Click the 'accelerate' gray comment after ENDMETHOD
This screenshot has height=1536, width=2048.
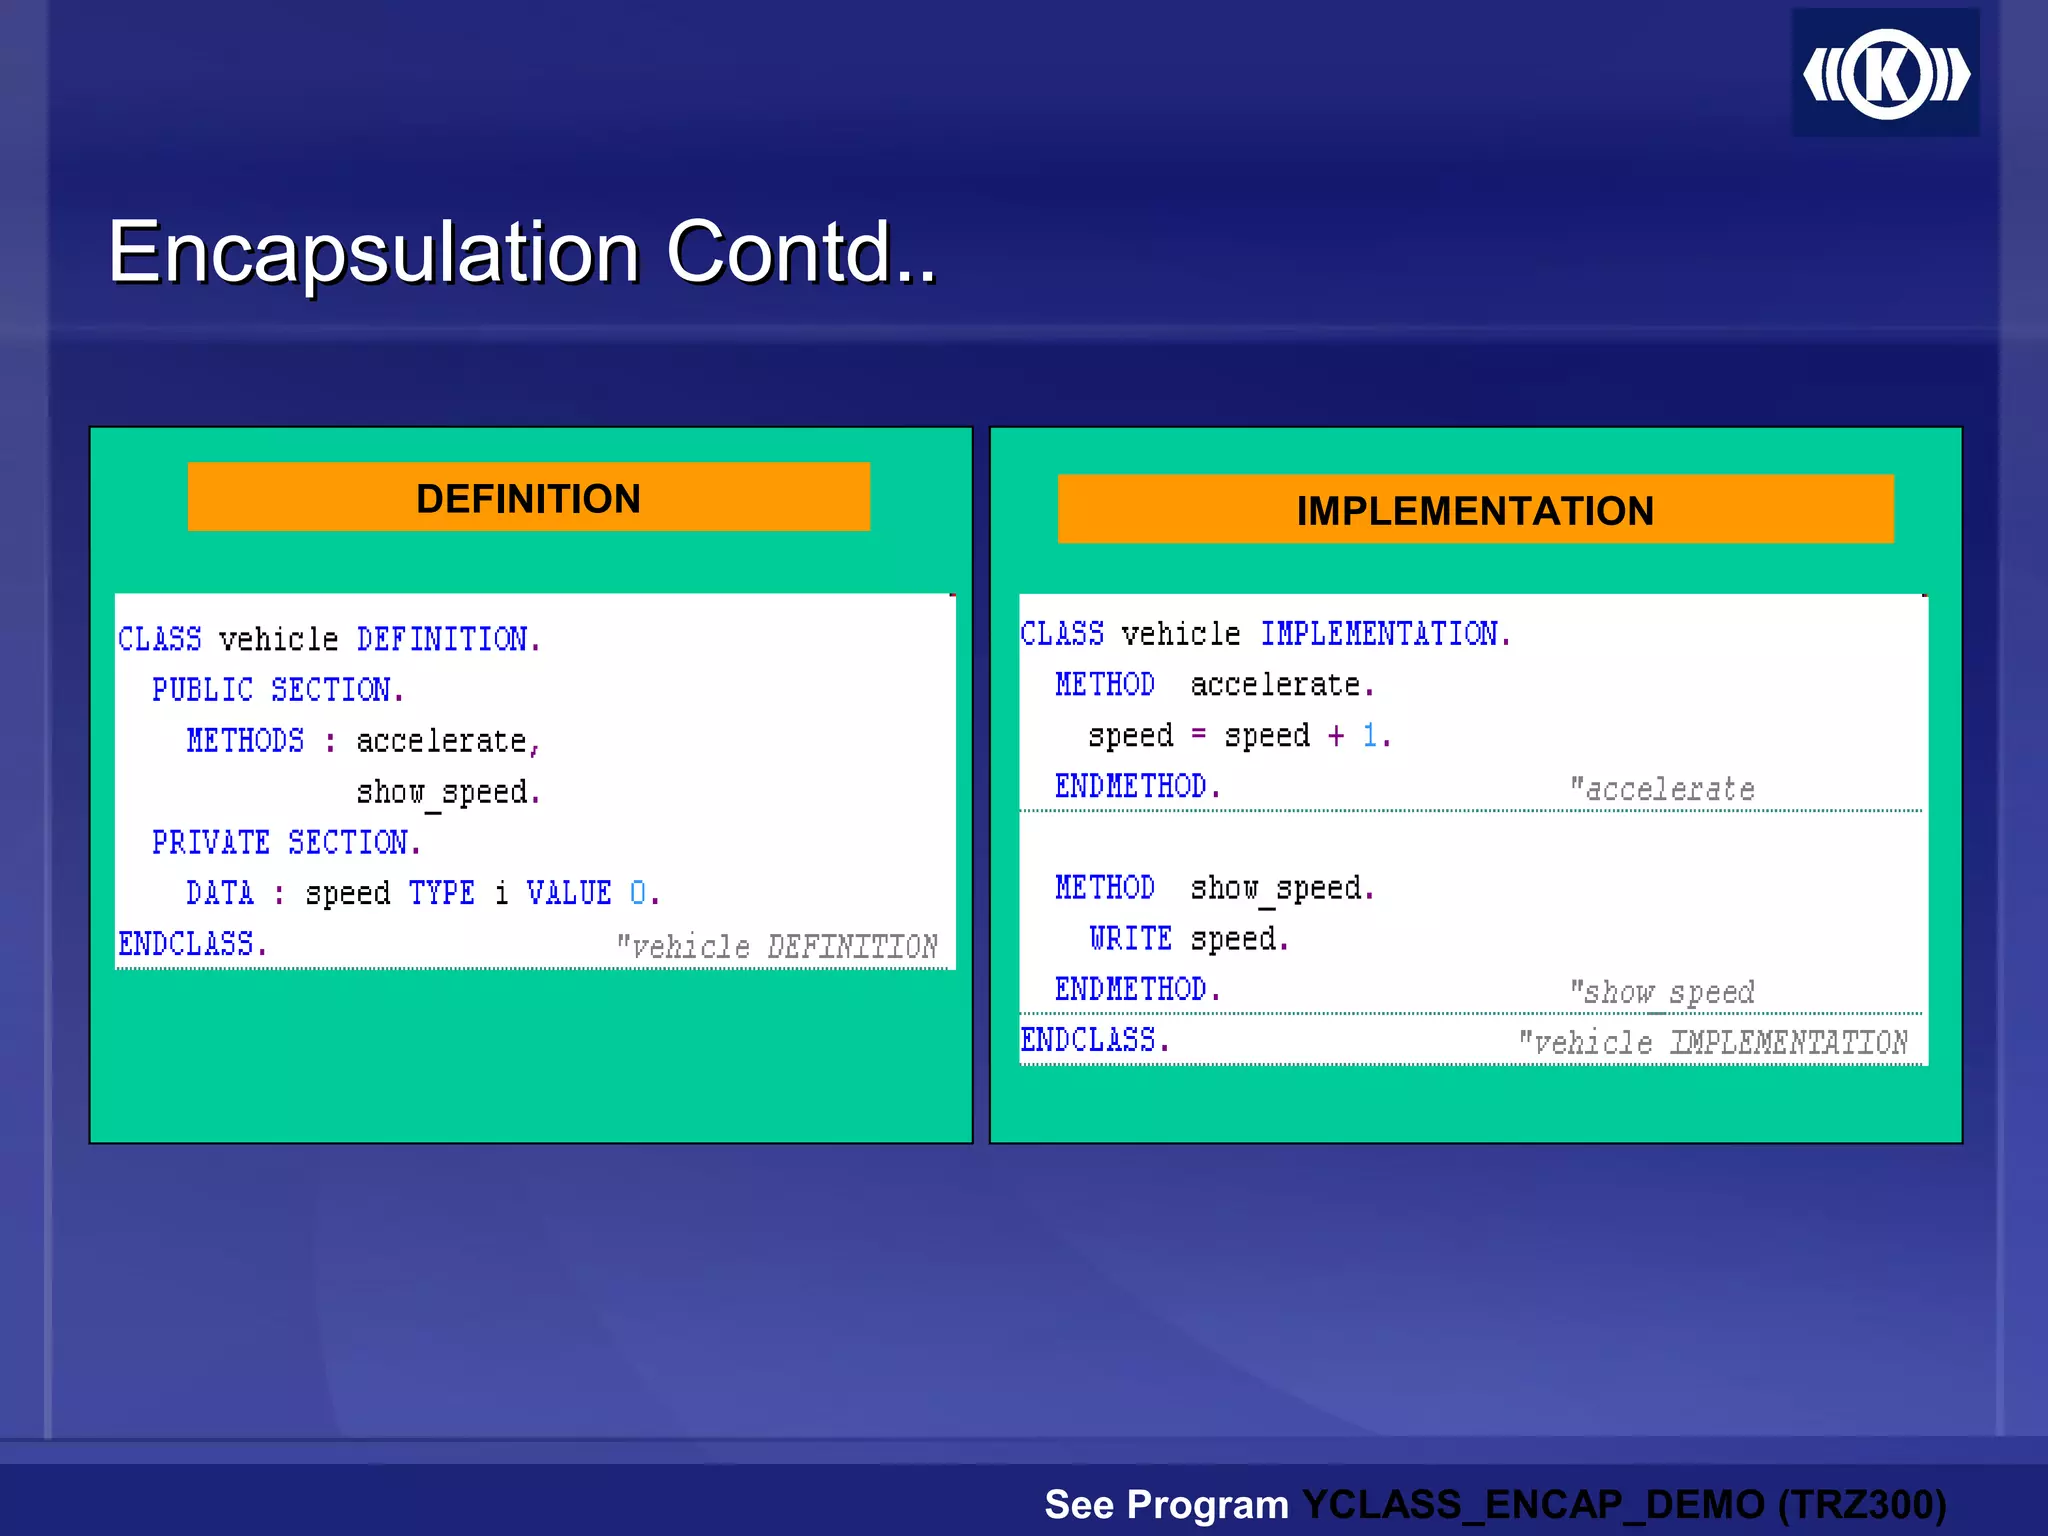(1662, 790)
